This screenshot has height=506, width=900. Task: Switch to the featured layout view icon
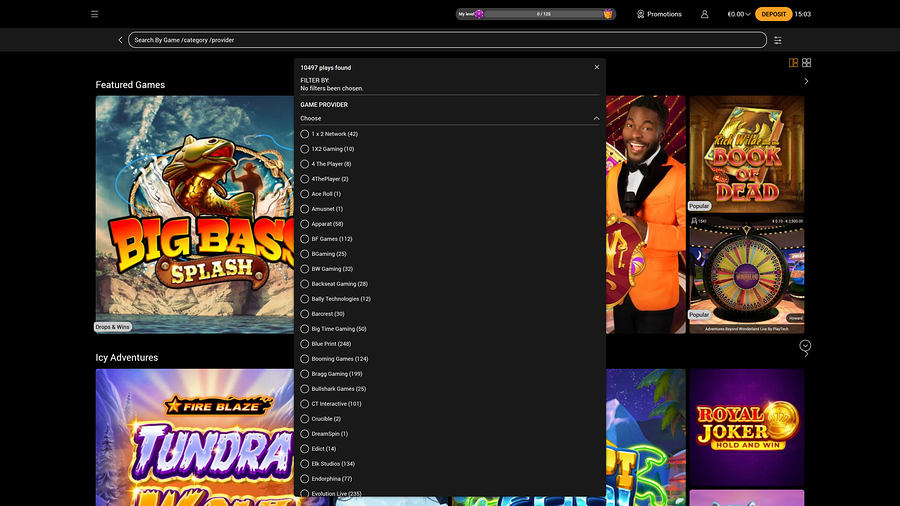[793, 63]
